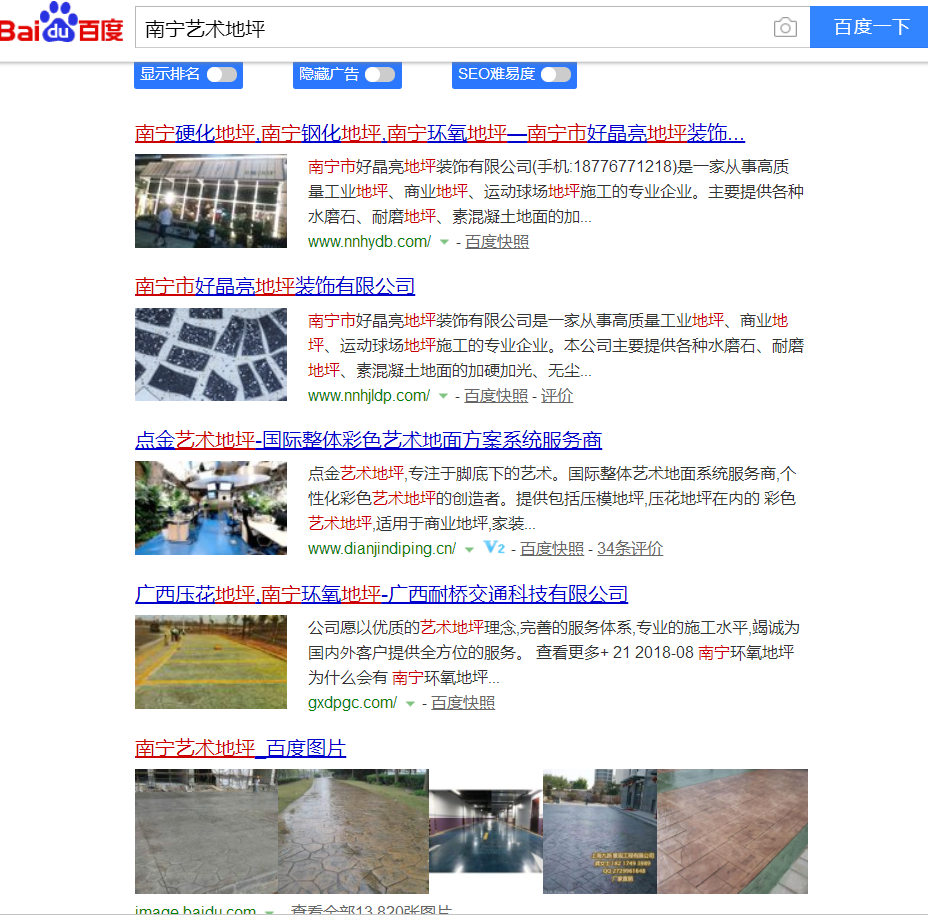
Task: Open red-brown stamped floor image result
Action: tap(732, 832)
